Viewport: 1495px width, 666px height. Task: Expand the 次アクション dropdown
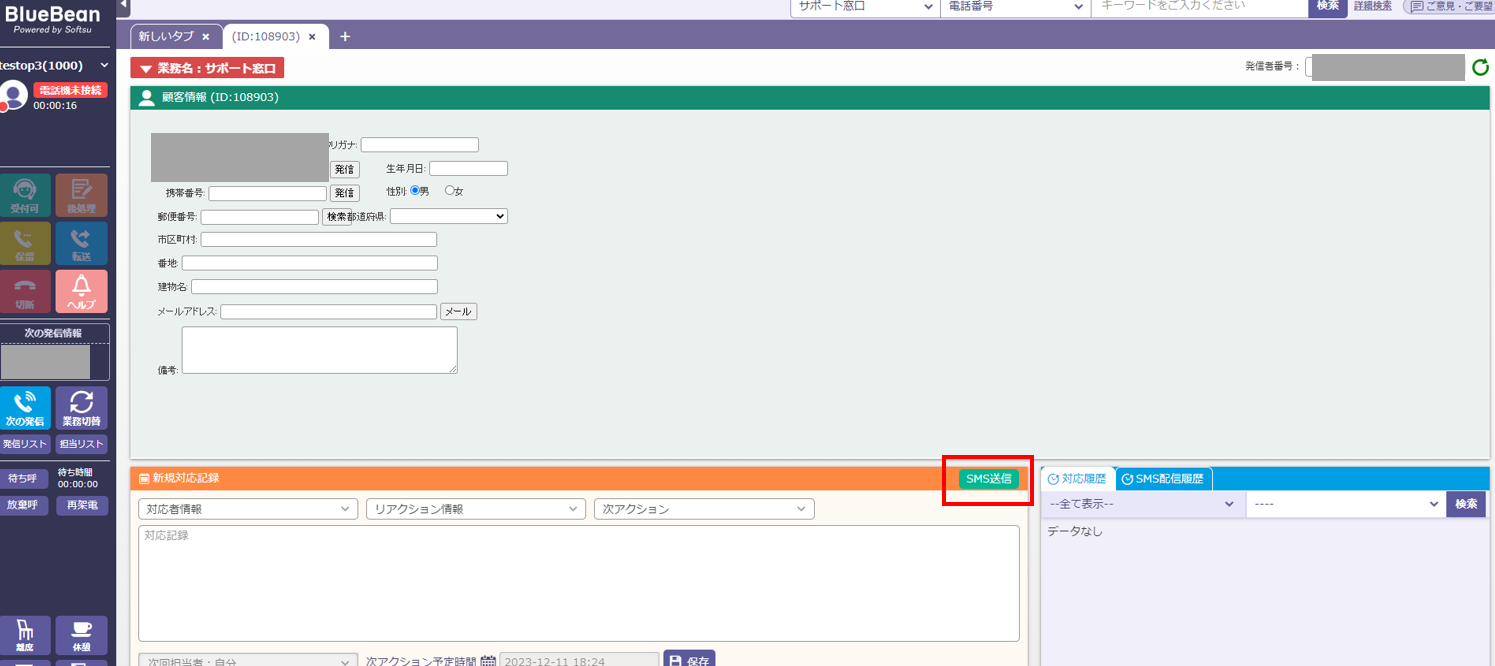tap(703, 509)
